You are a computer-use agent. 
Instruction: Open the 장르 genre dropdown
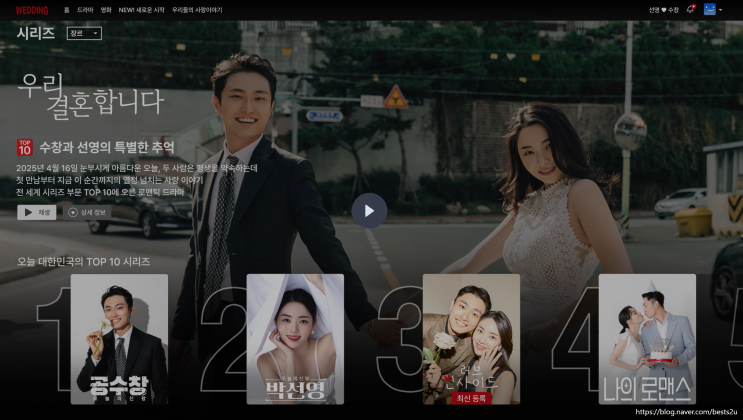click(84, 33)
